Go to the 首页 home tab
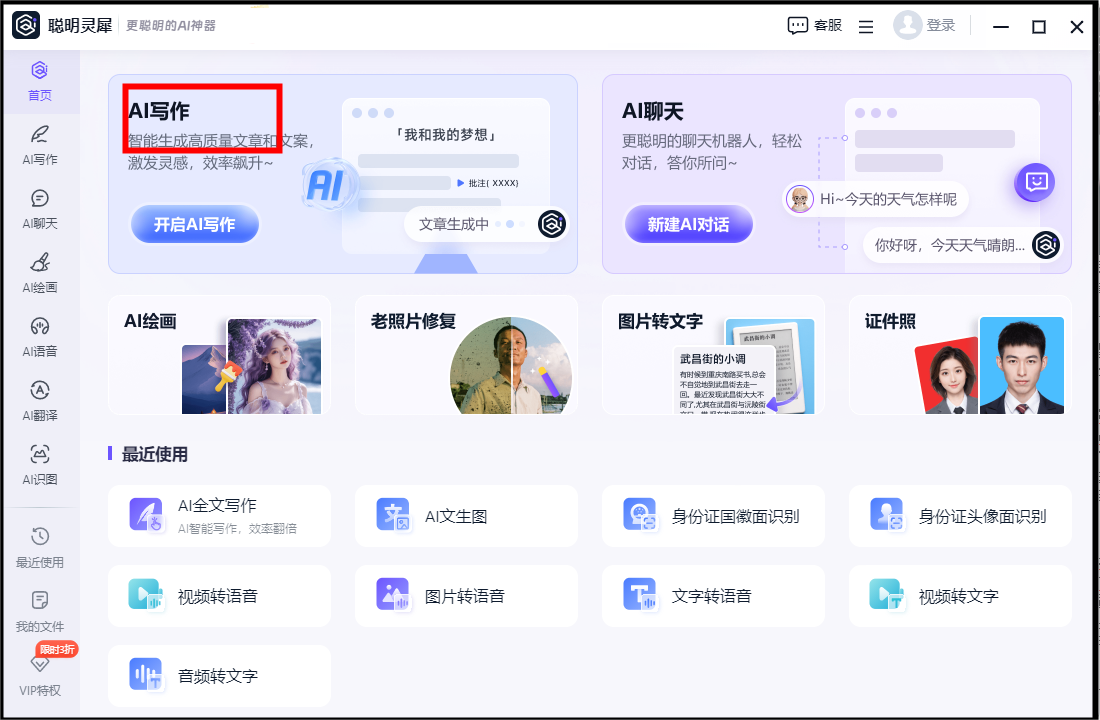Screen dimensions: 1100x720 click(x=40, y=81)
